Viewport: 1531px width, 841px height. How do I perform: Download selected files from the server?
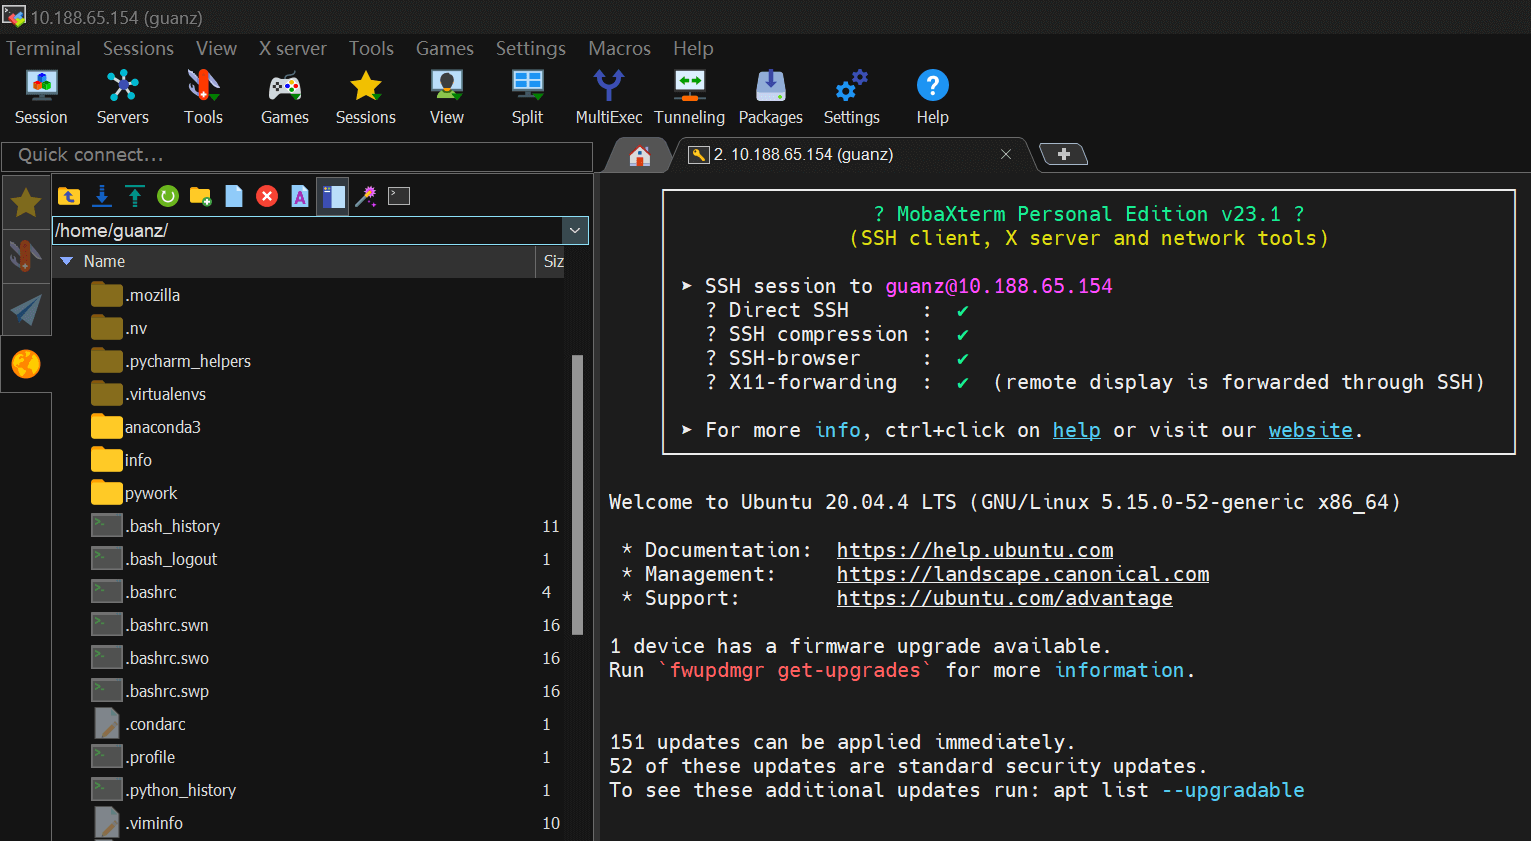pyautogui.click(x=102, y=196)
